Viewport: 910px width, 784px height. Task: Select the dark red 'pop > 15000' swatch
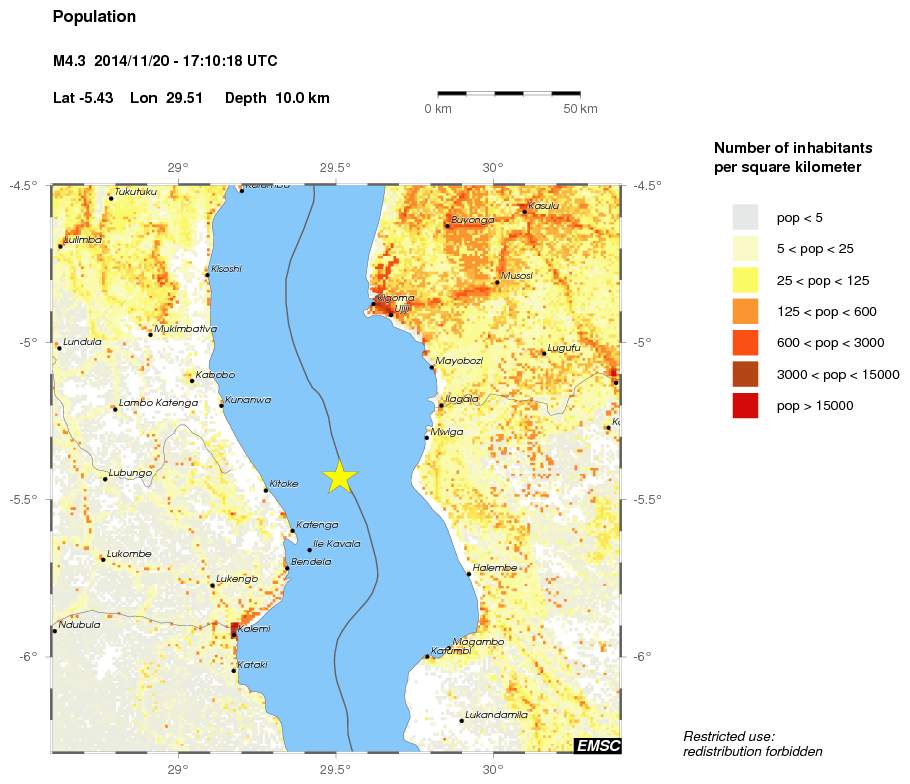coord(746,406)
